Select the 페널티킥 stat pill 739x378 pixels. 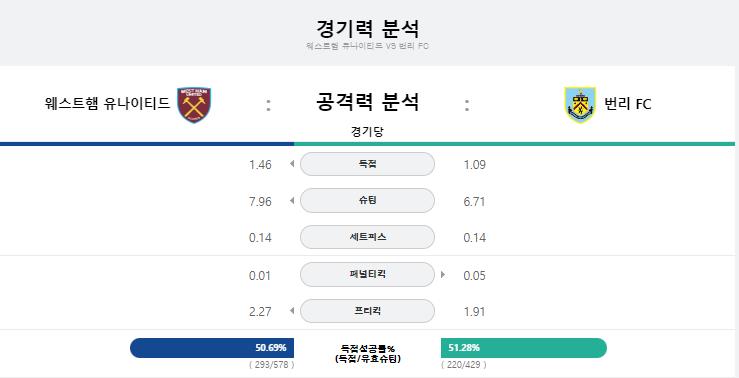point(367,274)
